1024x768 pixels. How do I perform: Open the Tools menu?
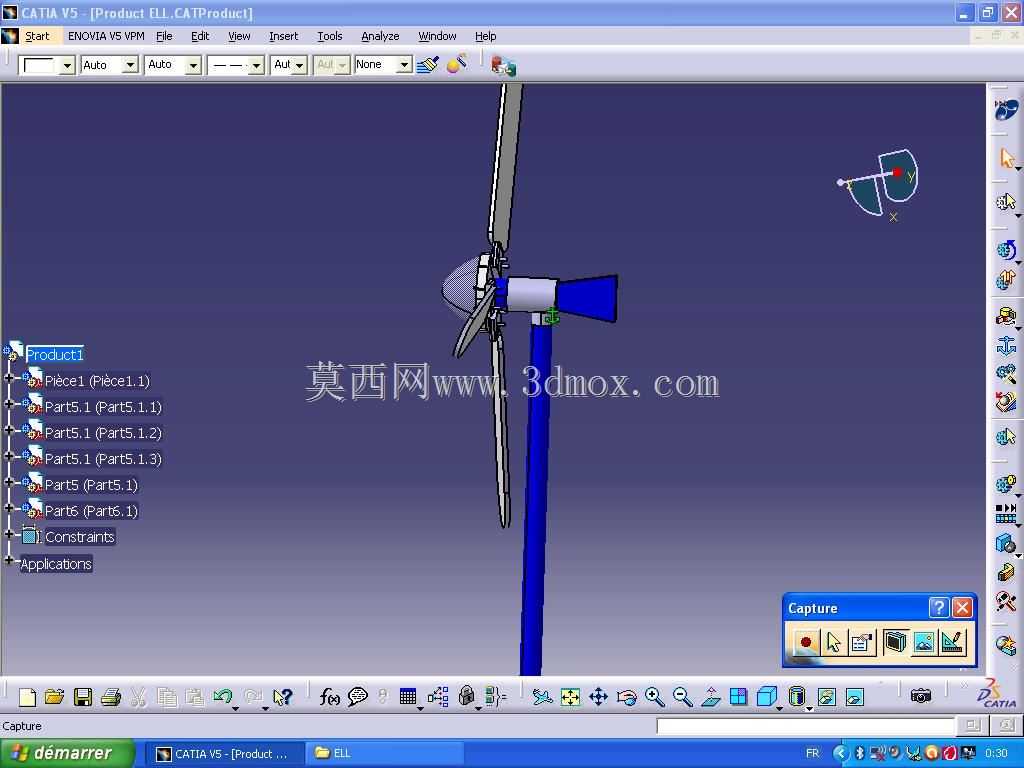click(330, 36)
